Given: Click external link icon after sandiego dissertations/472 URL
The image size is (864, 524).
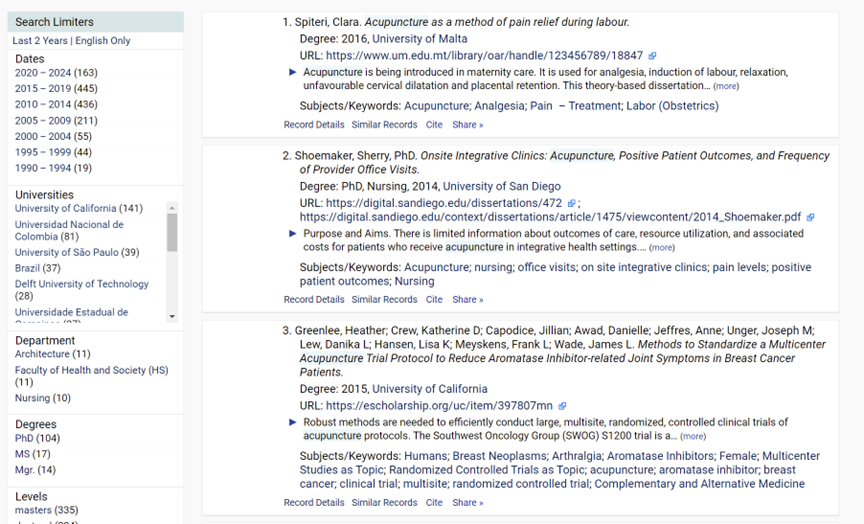Looking at the screenshot, I should coord(571,203).
